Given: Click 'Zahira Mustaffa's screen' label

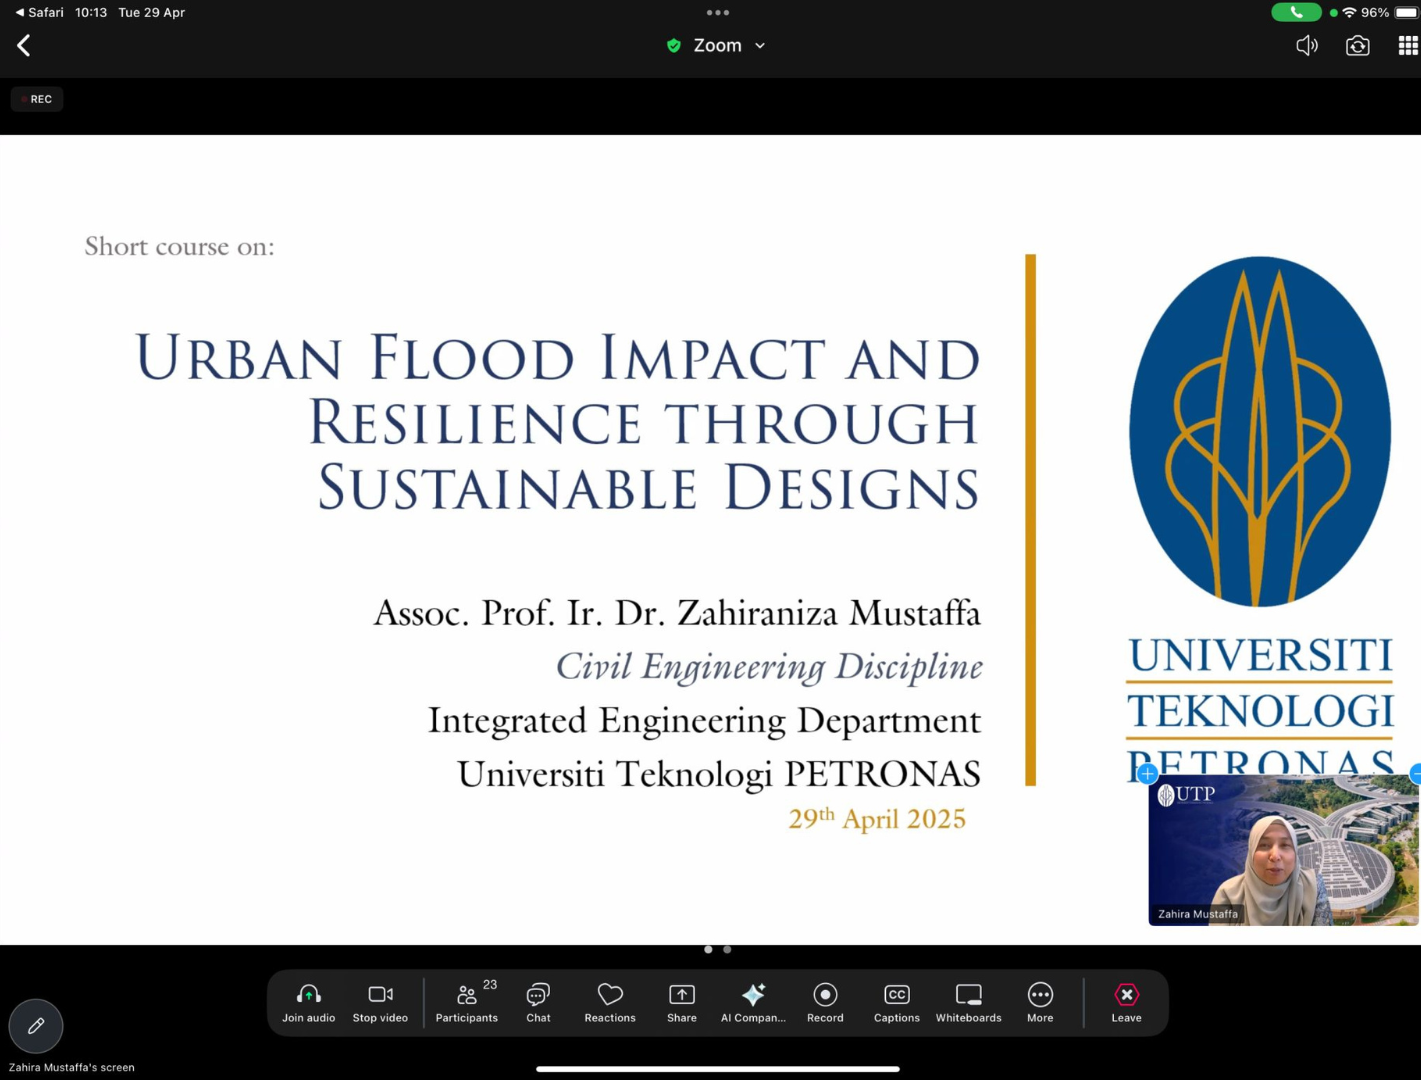Looking at the screenshot, I should point(72,1067).
